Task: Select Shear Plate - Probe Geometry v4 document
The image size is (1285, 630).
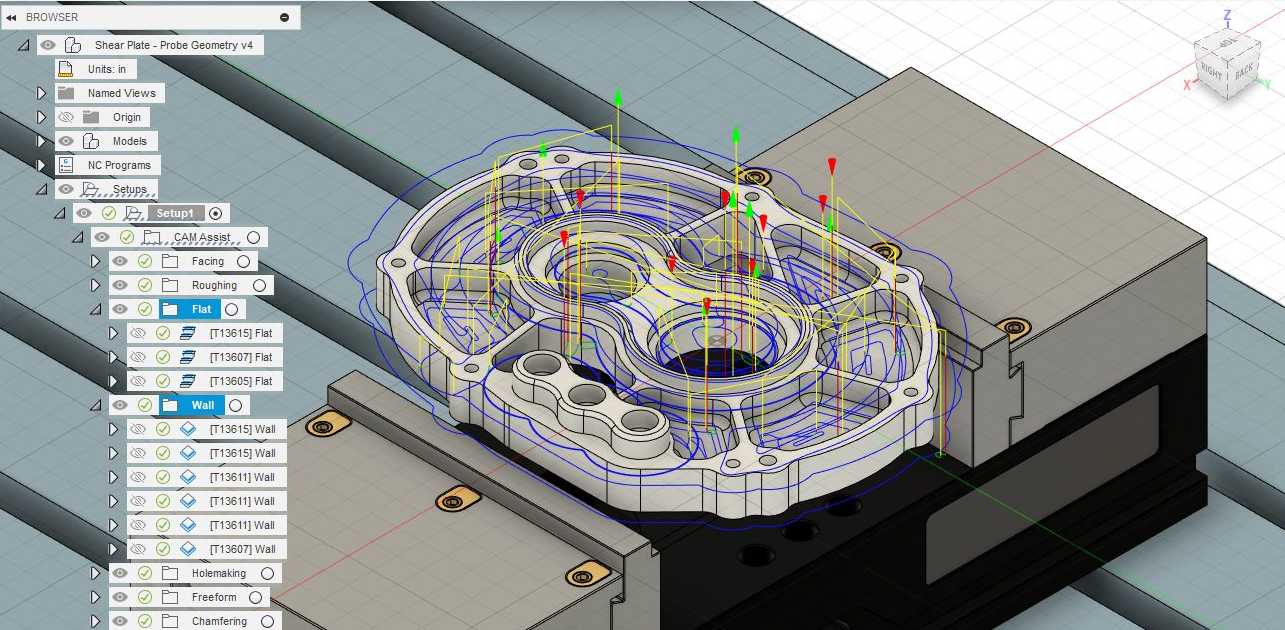Action: click(x=173, y=45)
